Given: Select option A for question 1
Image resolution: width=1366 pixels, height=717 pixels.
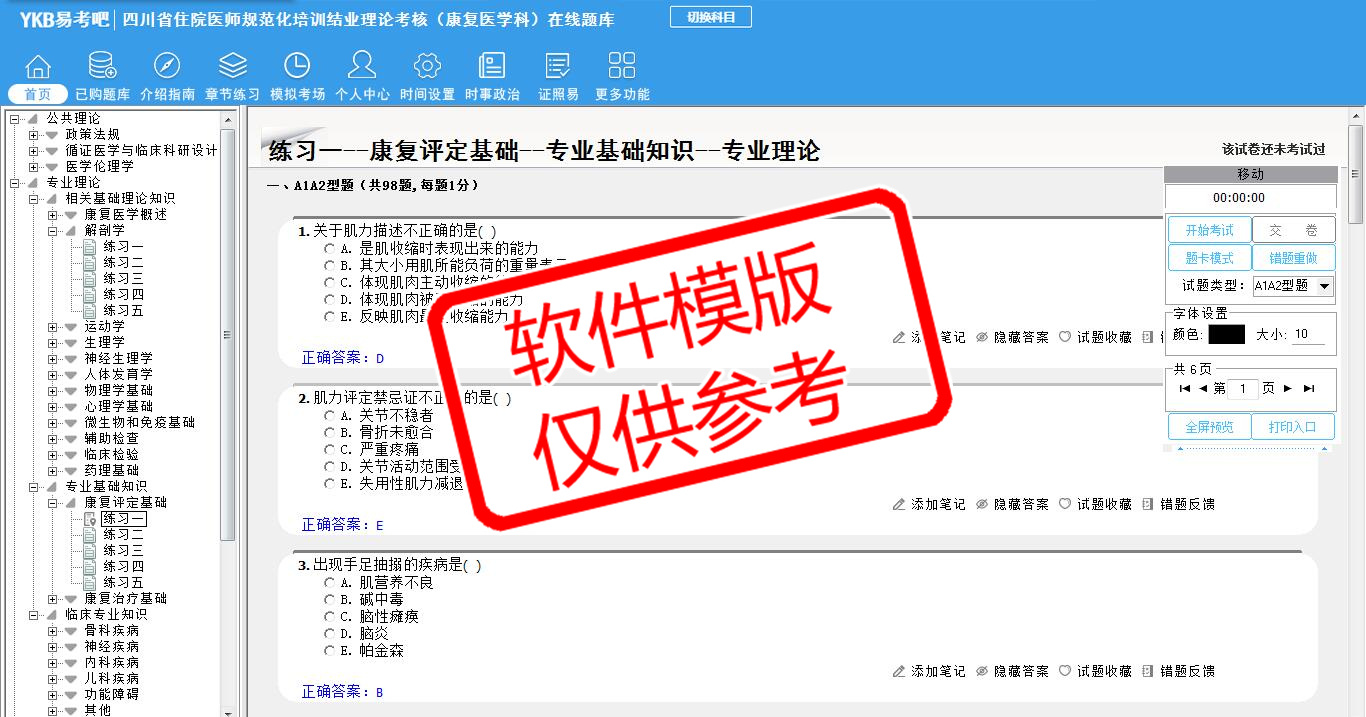Looking at the screenshot, I should [x=329, y=248].
